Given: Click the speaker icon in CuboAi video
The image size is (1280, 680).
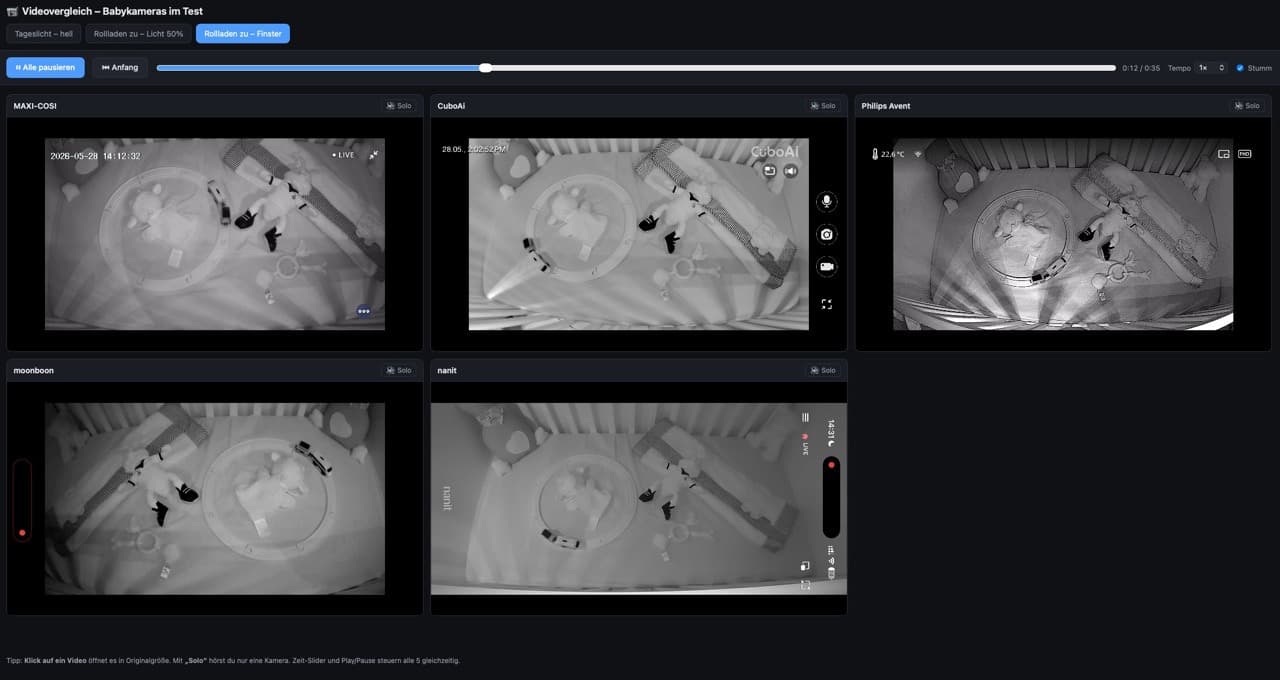Looking at the screenshot, I should tap(791, 171).
